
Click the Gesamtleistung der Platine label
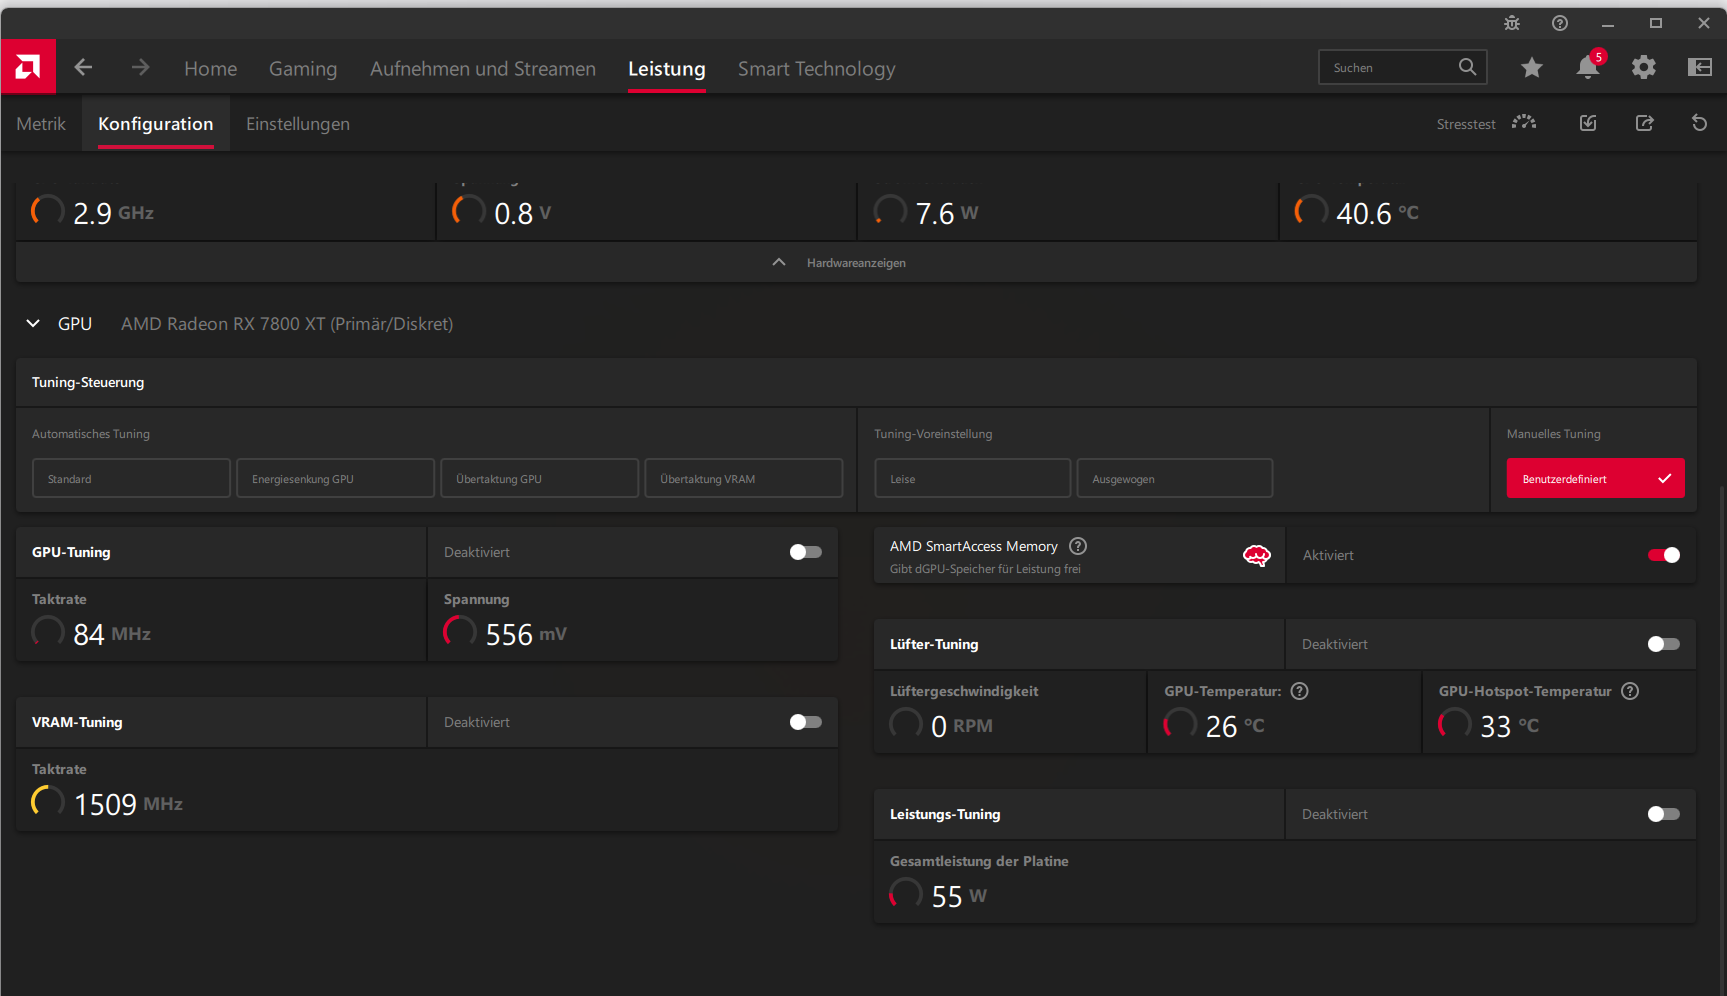979,861
